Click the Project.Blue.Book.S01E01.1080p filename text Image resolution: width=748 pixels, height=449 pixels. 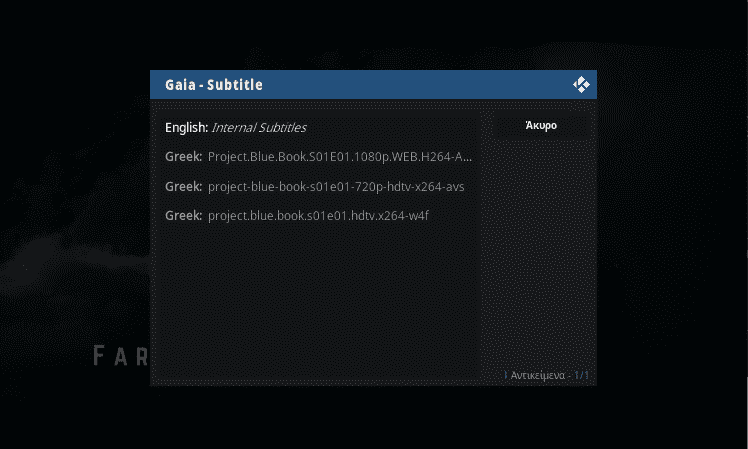(340, 157)
